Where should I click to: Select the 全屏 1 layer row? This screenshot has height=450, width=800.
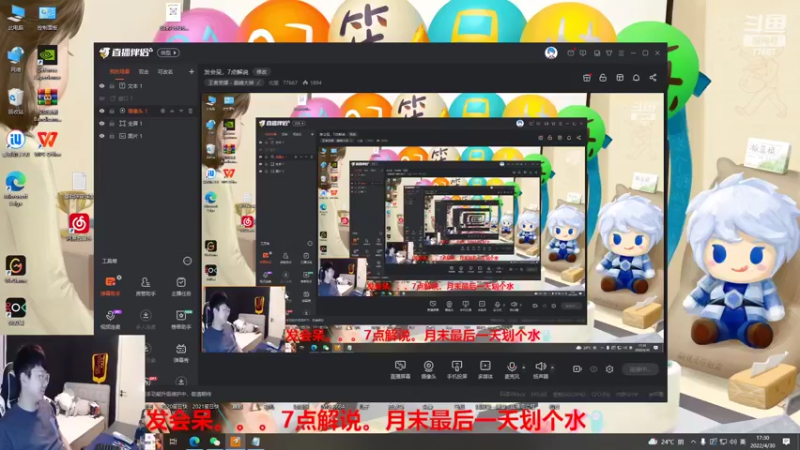[146, 123]
